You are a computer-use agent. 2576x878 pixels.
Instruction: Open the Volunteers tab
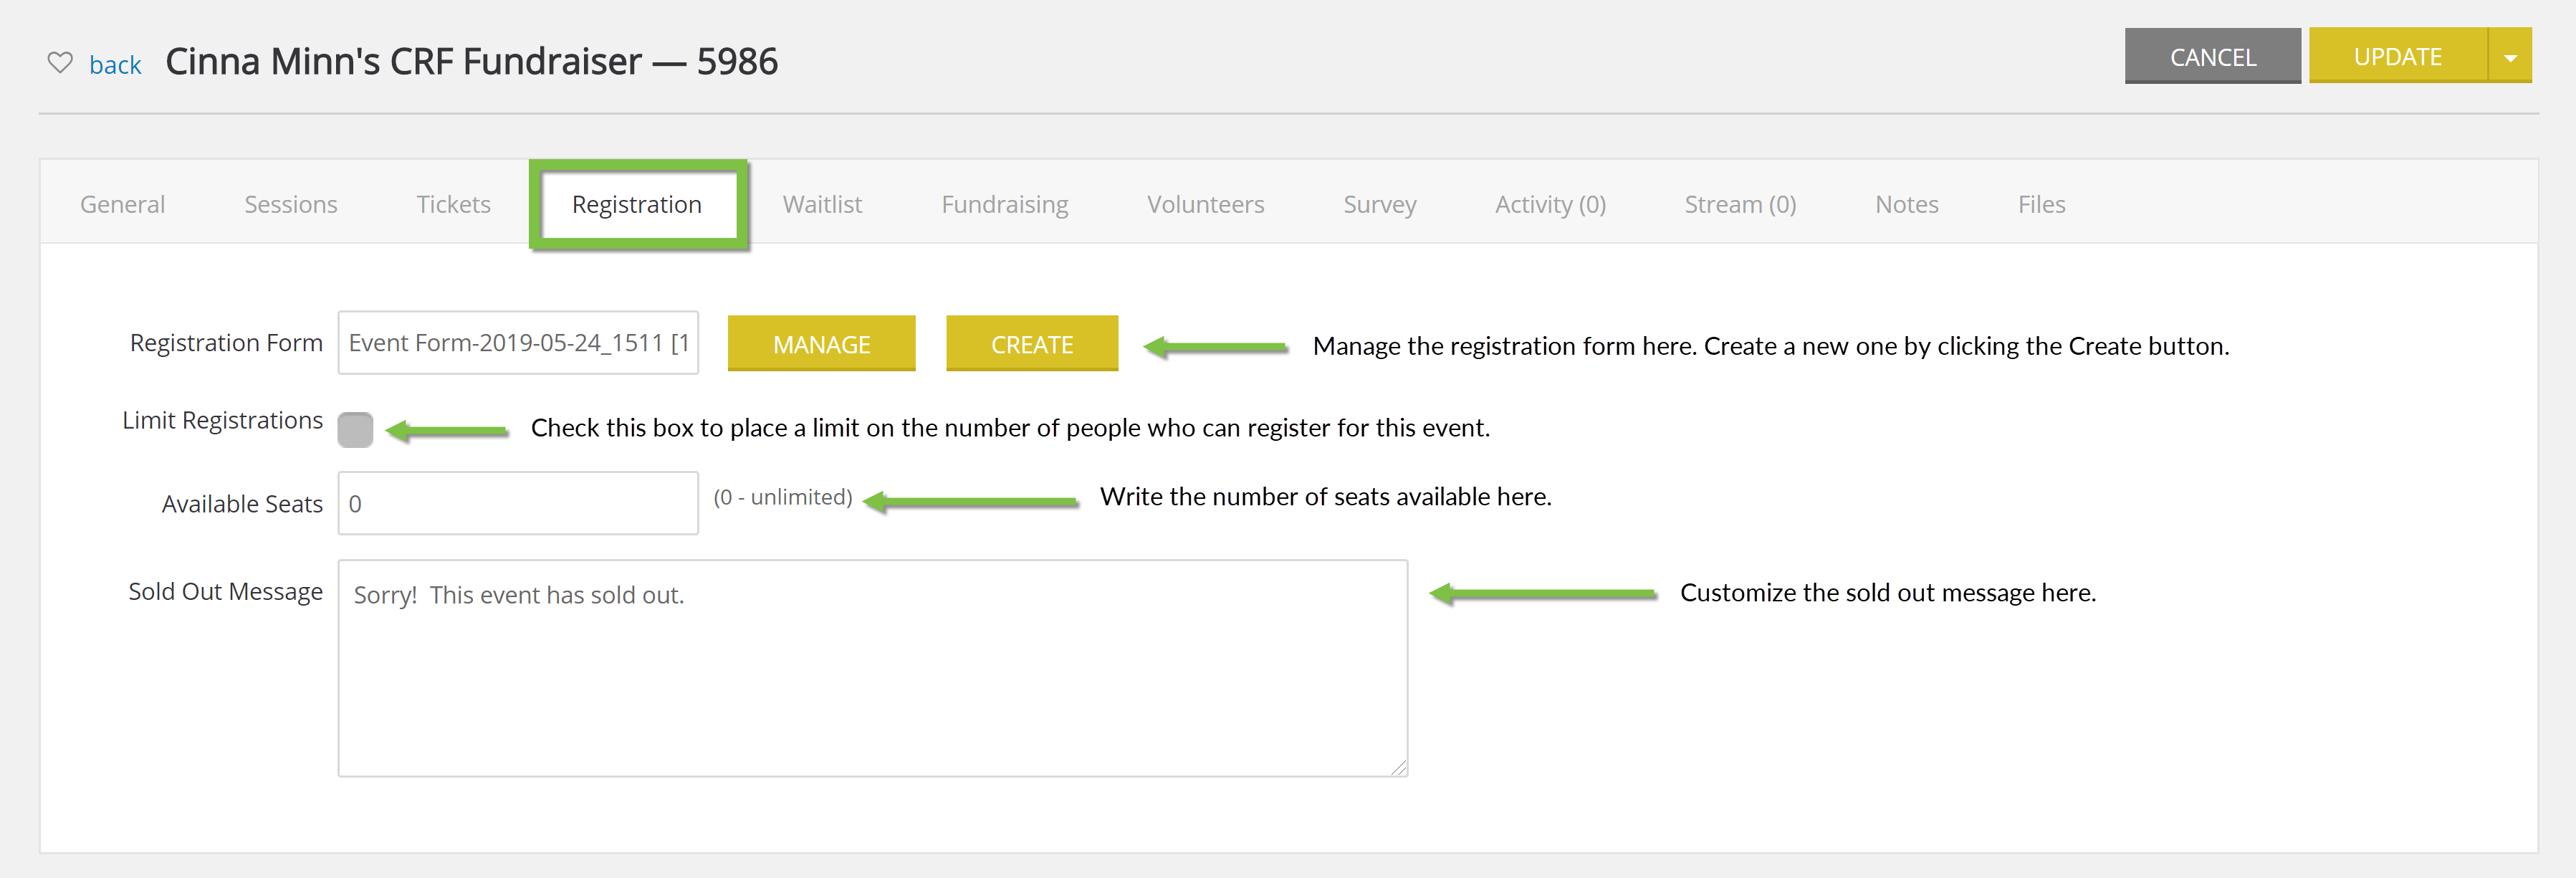coord(1205,204)
